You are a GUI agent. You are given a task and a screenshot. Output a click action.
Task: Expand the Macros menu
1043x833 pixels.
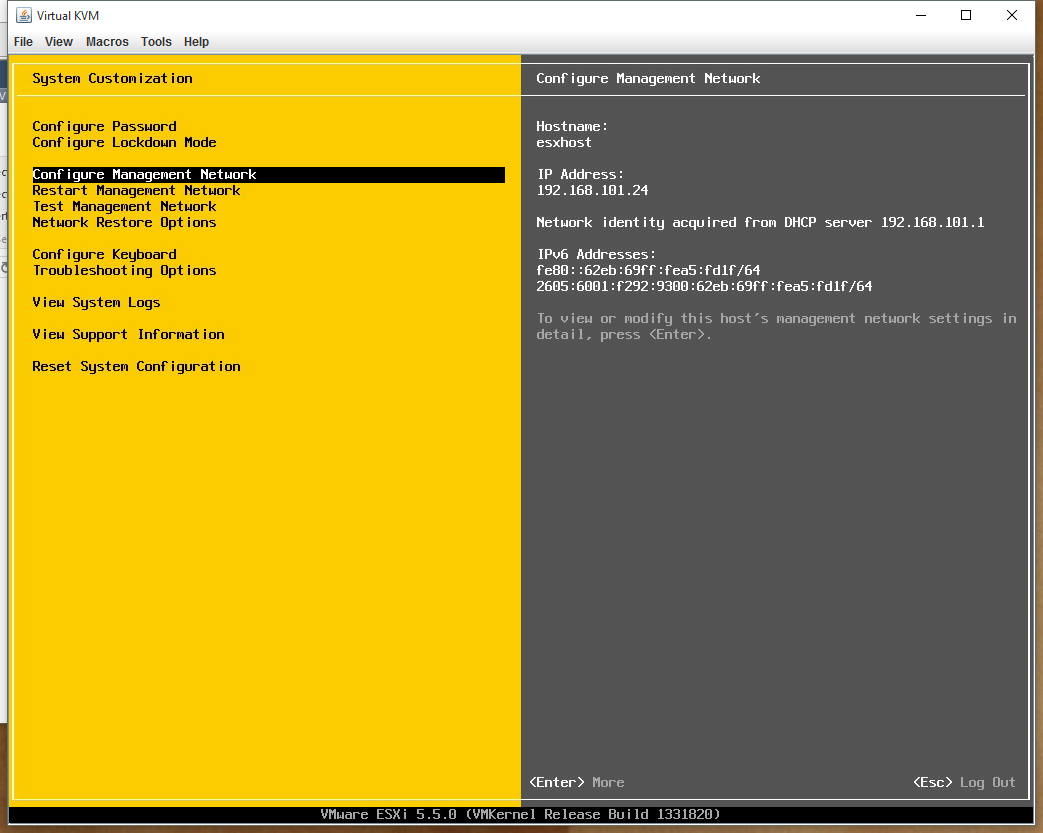(x=107, y=42)
